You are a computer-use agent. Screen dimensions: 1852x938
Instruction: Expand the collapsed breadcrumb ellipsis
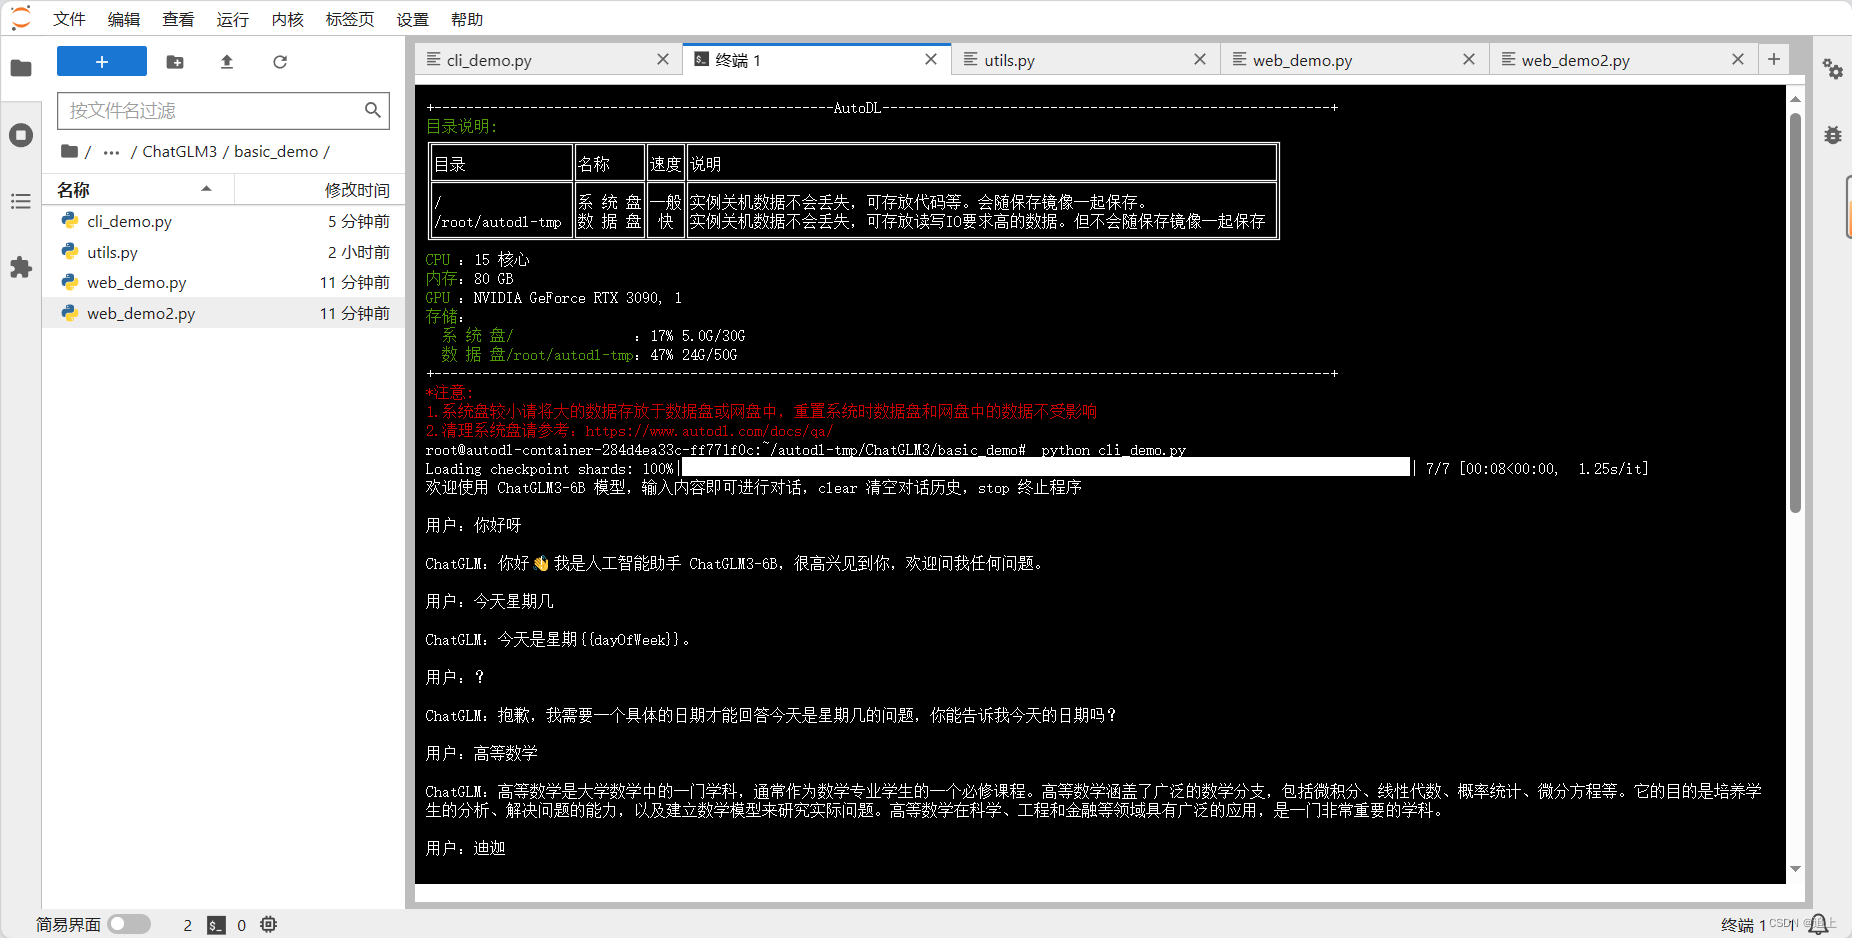111,152
